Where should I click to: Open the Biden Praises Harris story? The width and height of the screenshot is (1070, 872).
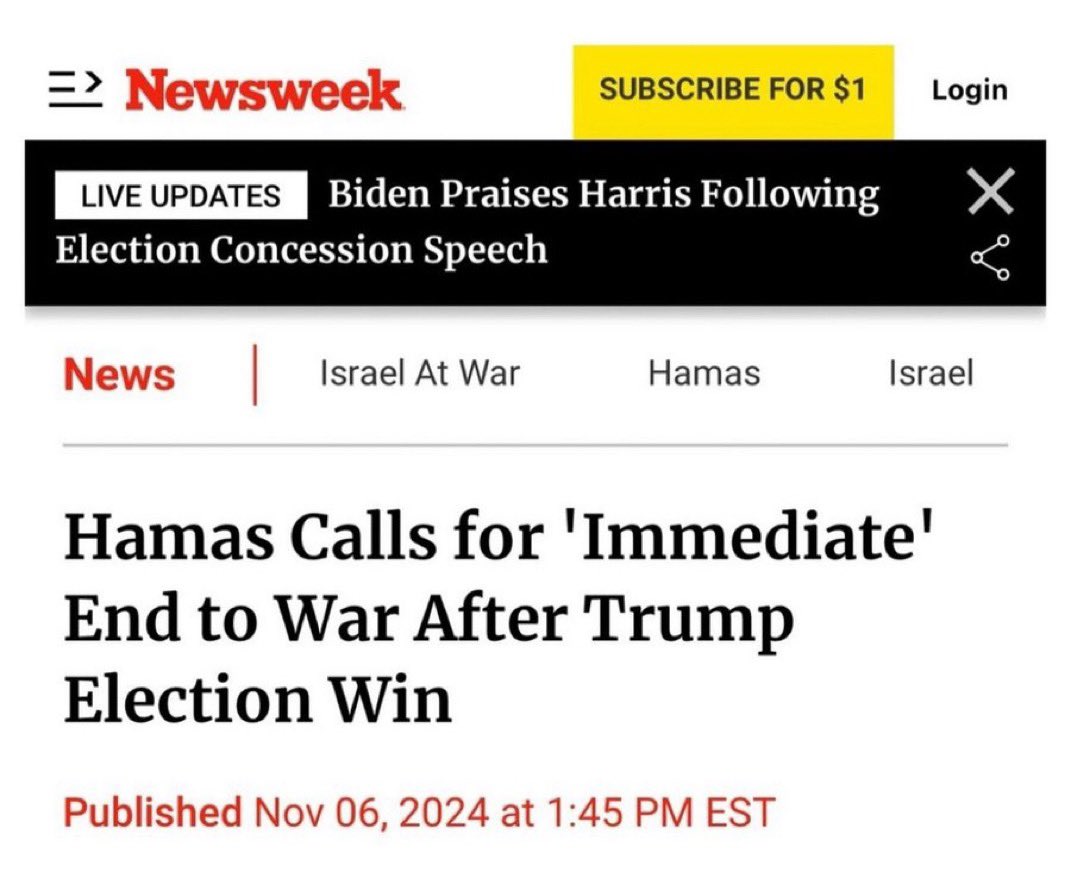(603, 194)
